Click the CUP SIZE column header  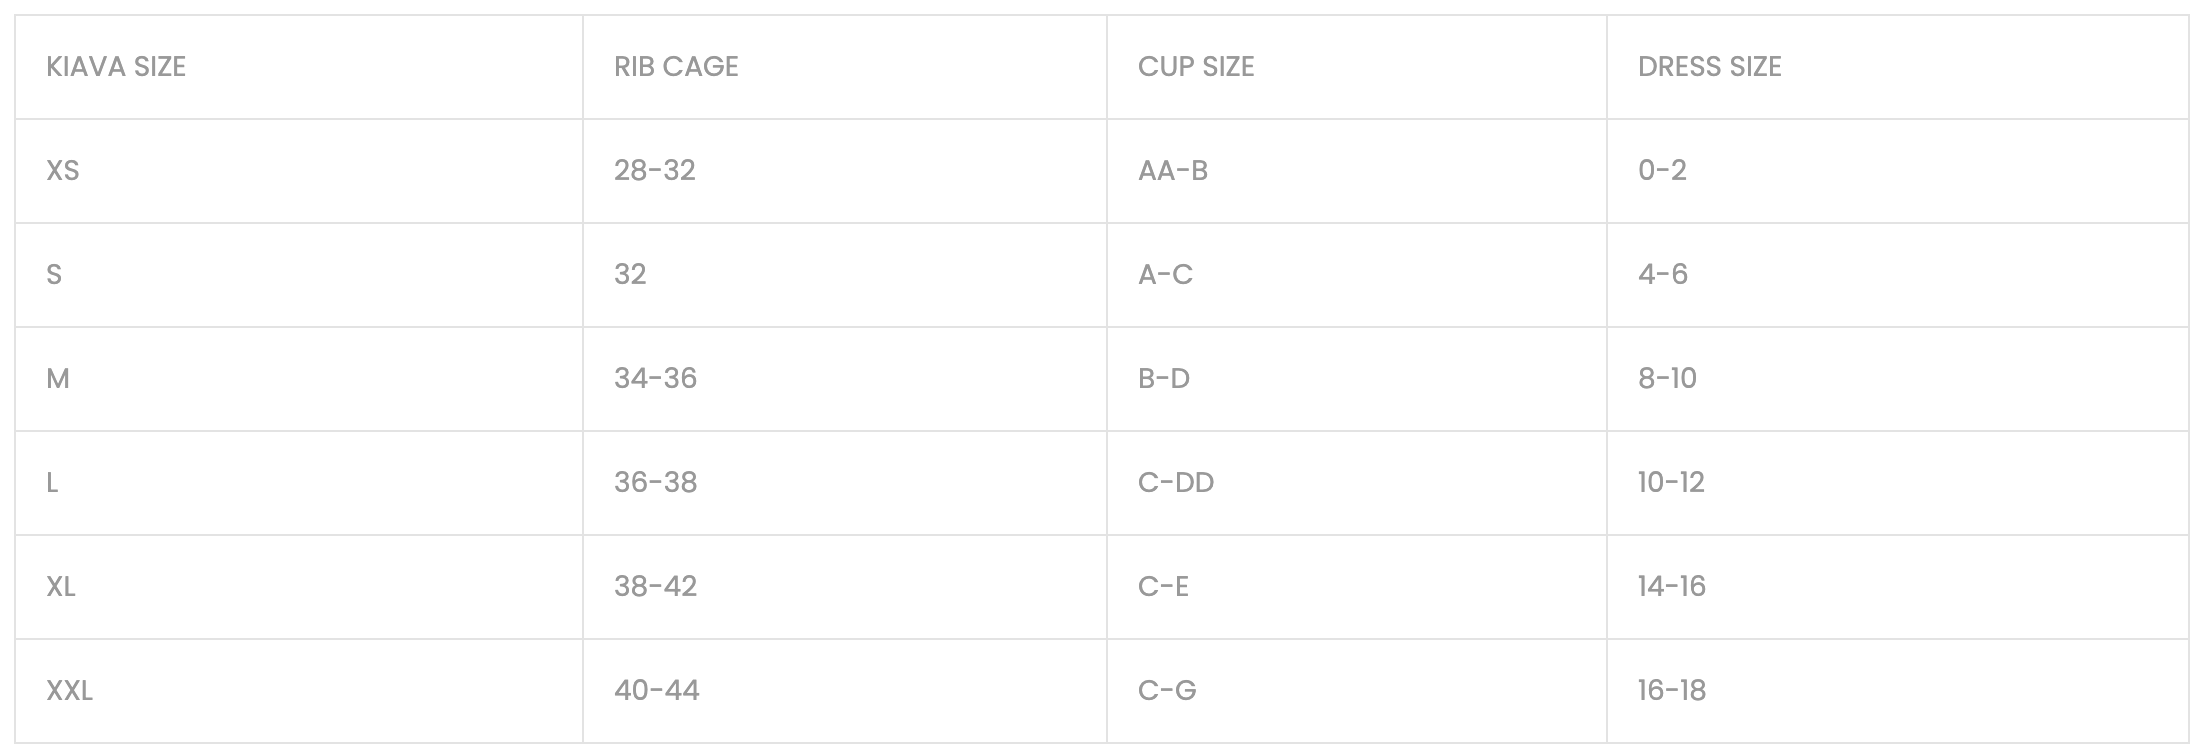[x=1196, y=67]
